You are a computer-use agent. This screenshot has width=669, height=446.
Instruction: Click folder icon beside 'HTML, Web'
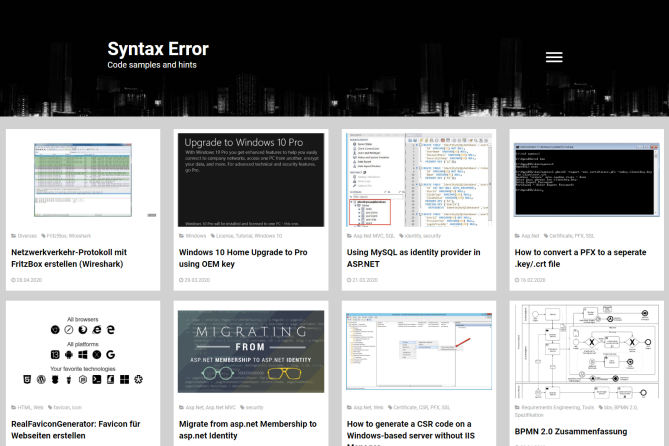click(14, 408)
